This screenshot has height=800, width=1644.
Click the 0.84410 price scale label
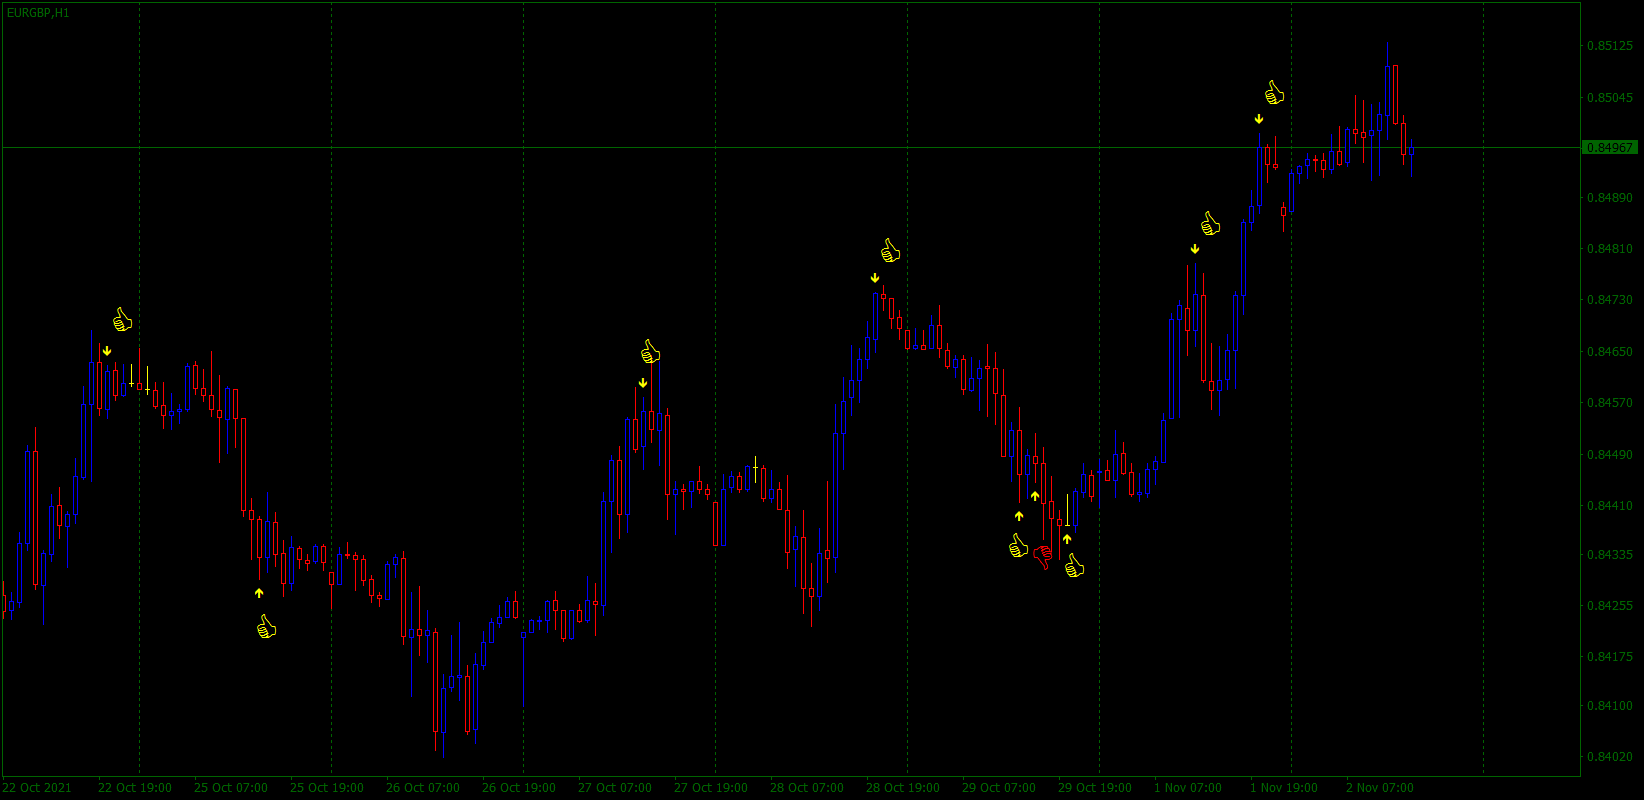tap(1610, 506)
